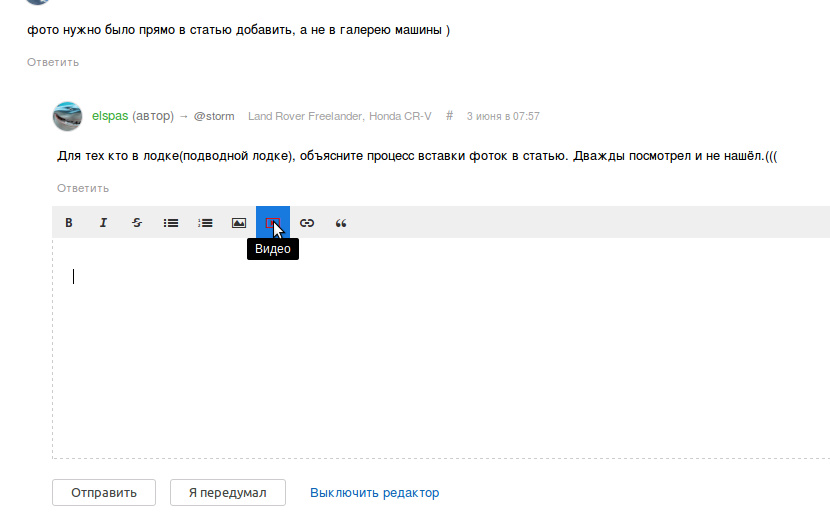Click the comment text 'Для тех кто в лодке'
This screenshot has width=830, height=514.
pos(417,156)
